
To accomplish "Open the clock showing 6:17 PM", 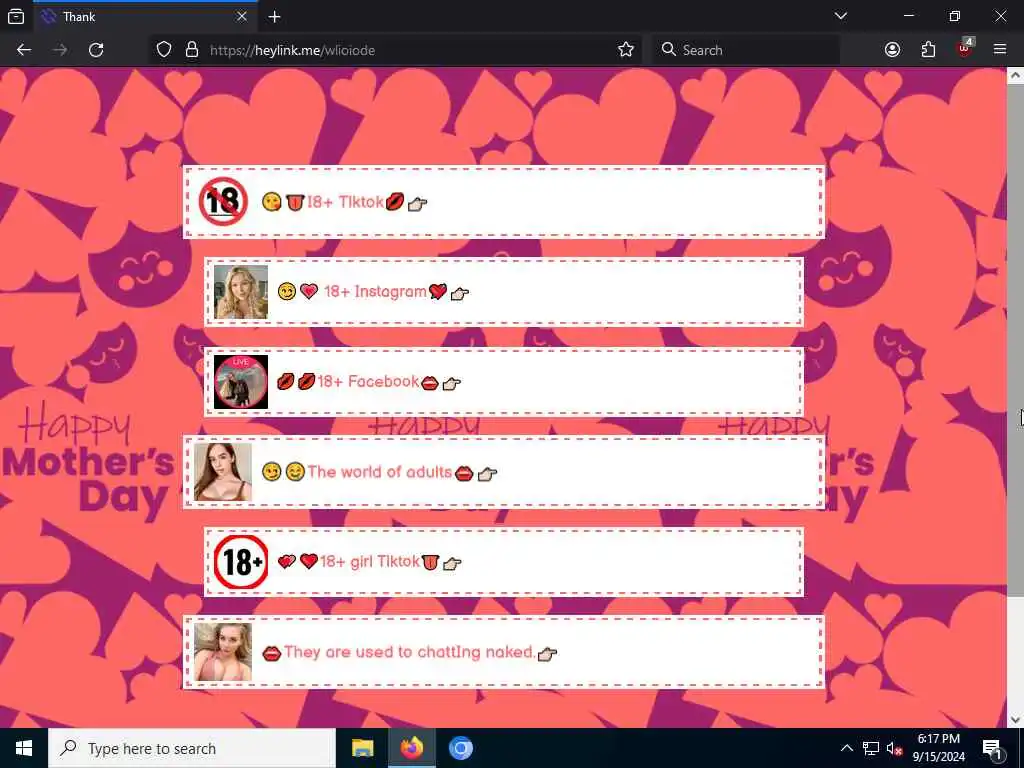I will [x=938, y=748].
